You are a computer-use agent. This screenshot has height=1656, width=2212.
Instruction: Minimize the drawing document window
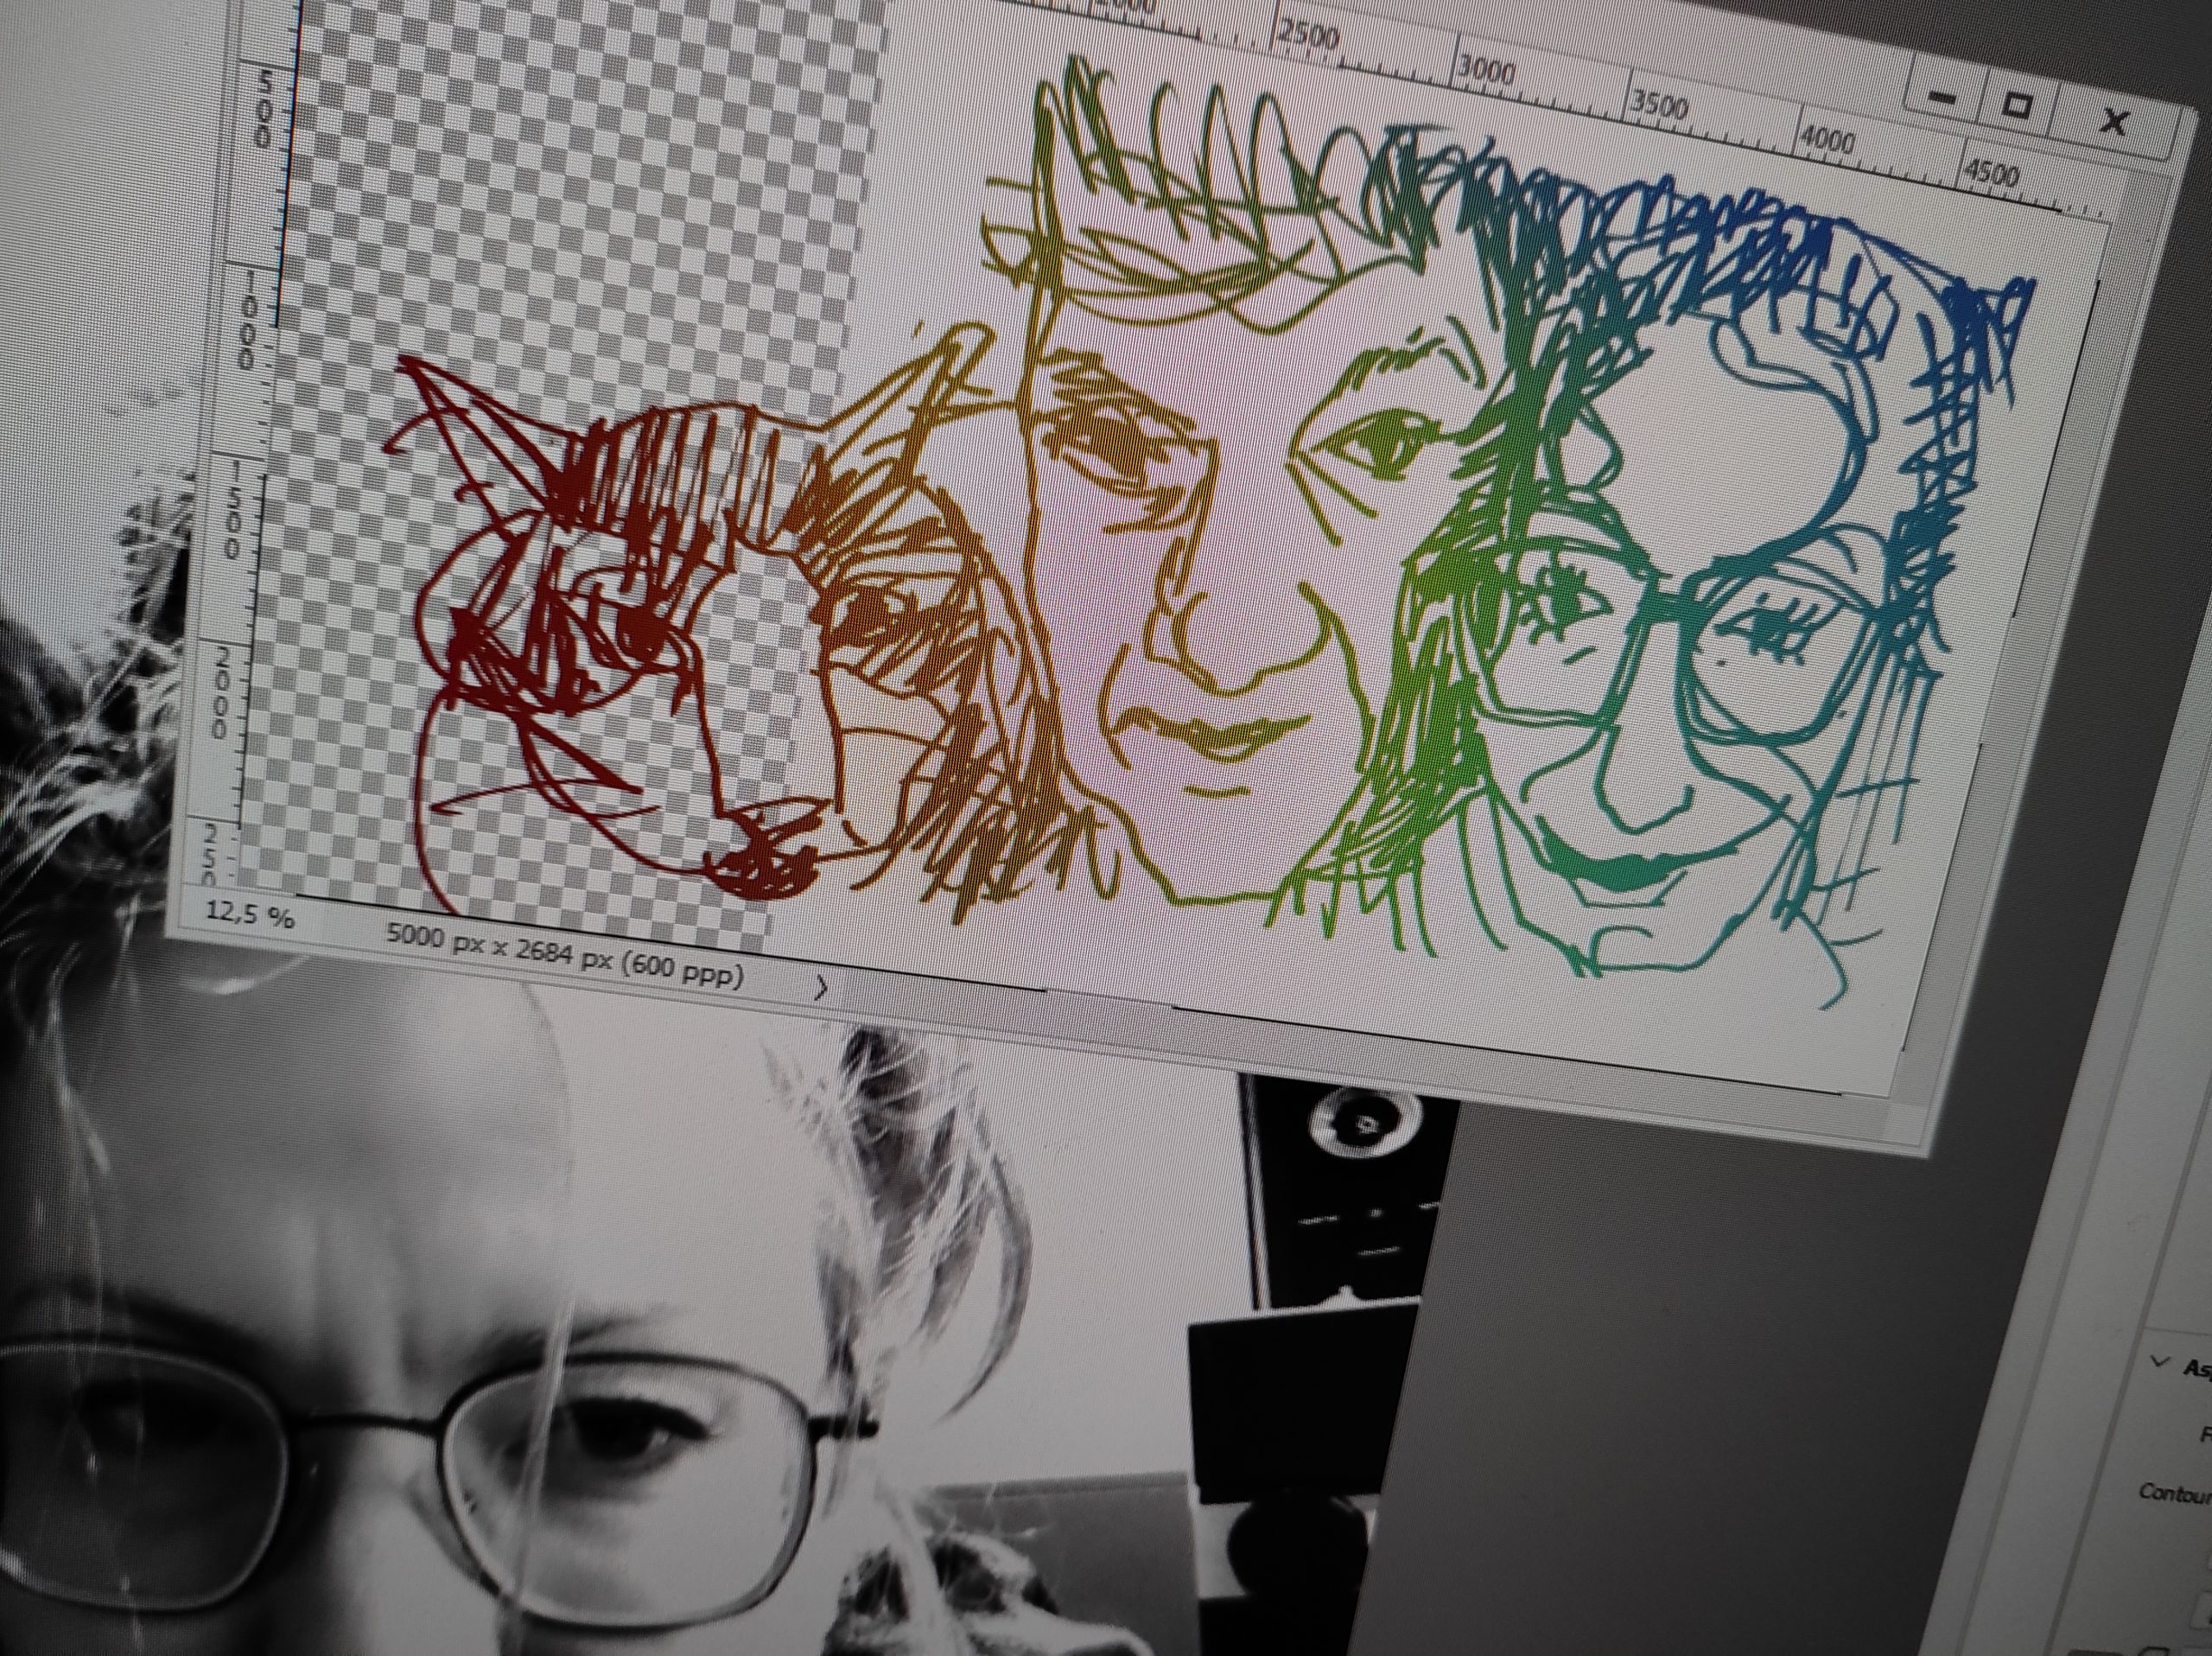click(1943, 97)
